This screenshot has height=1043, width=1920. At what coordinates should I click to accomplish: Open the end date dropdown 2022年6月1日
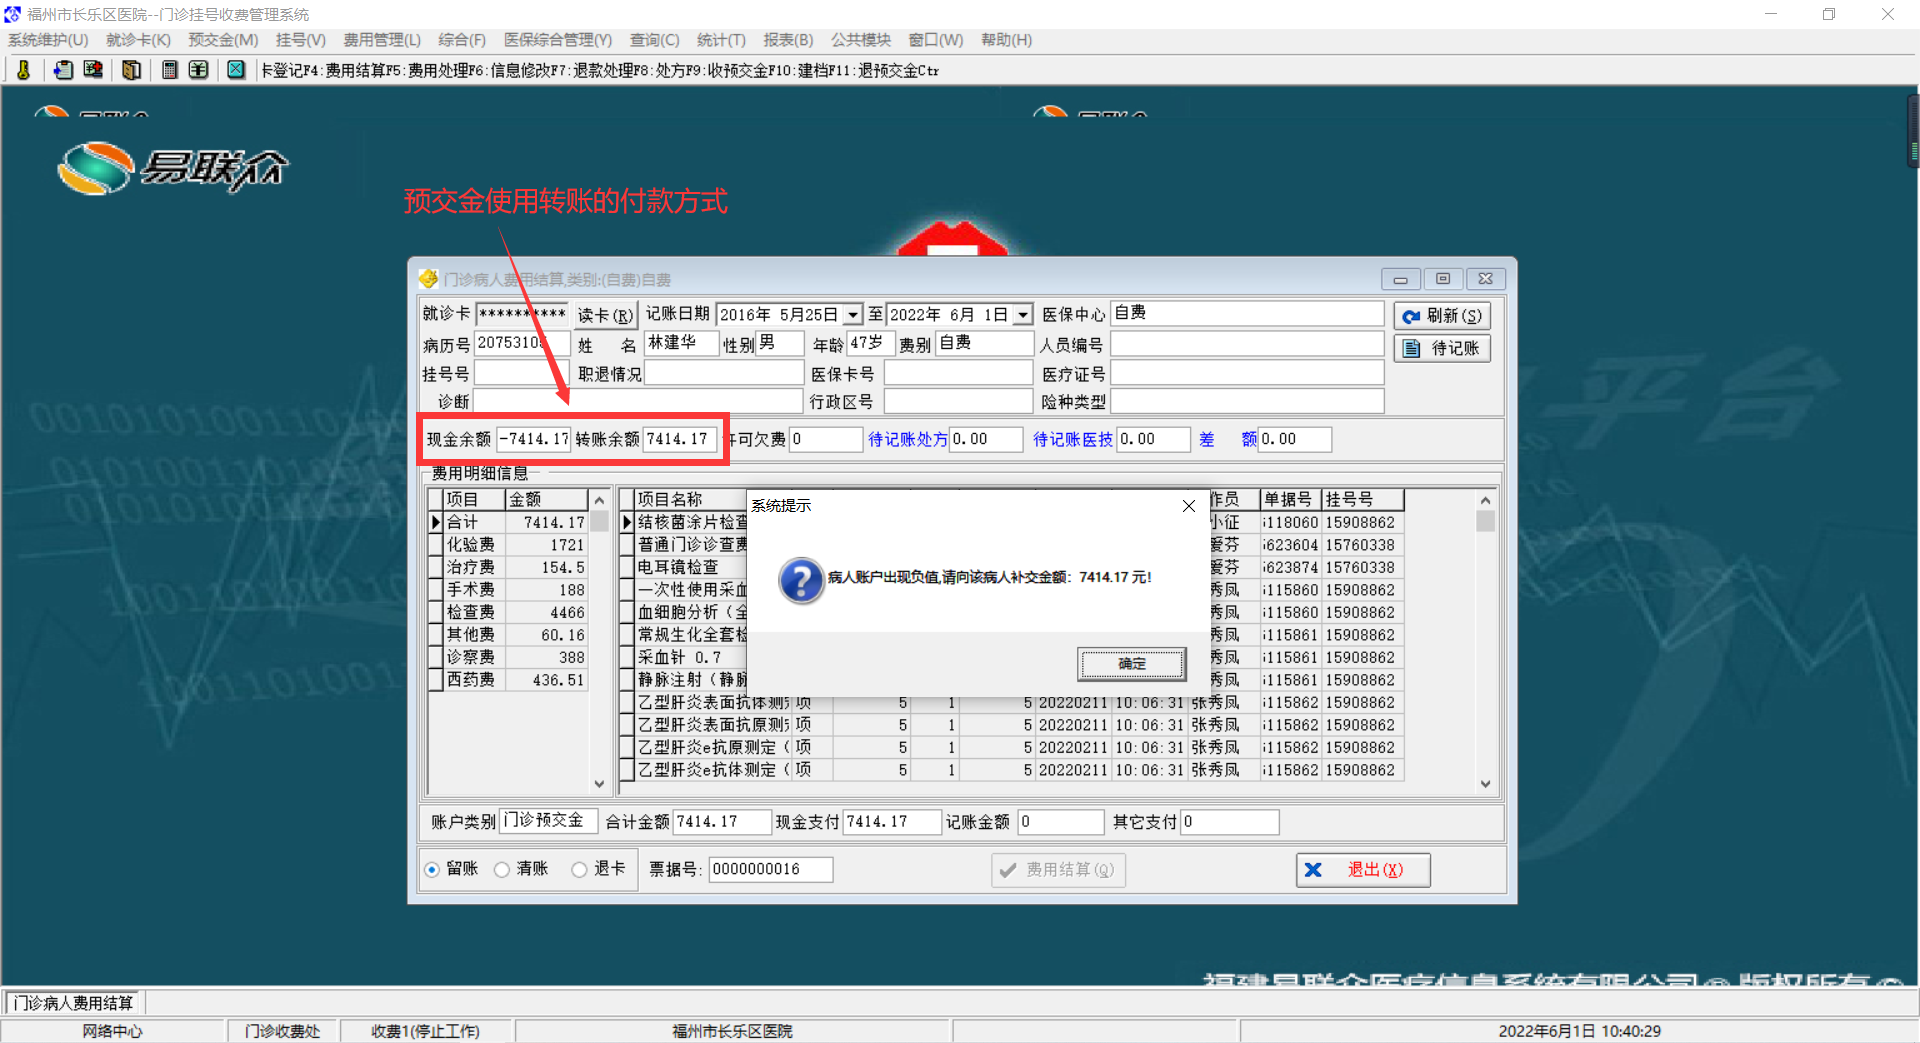coord(1023,315)
